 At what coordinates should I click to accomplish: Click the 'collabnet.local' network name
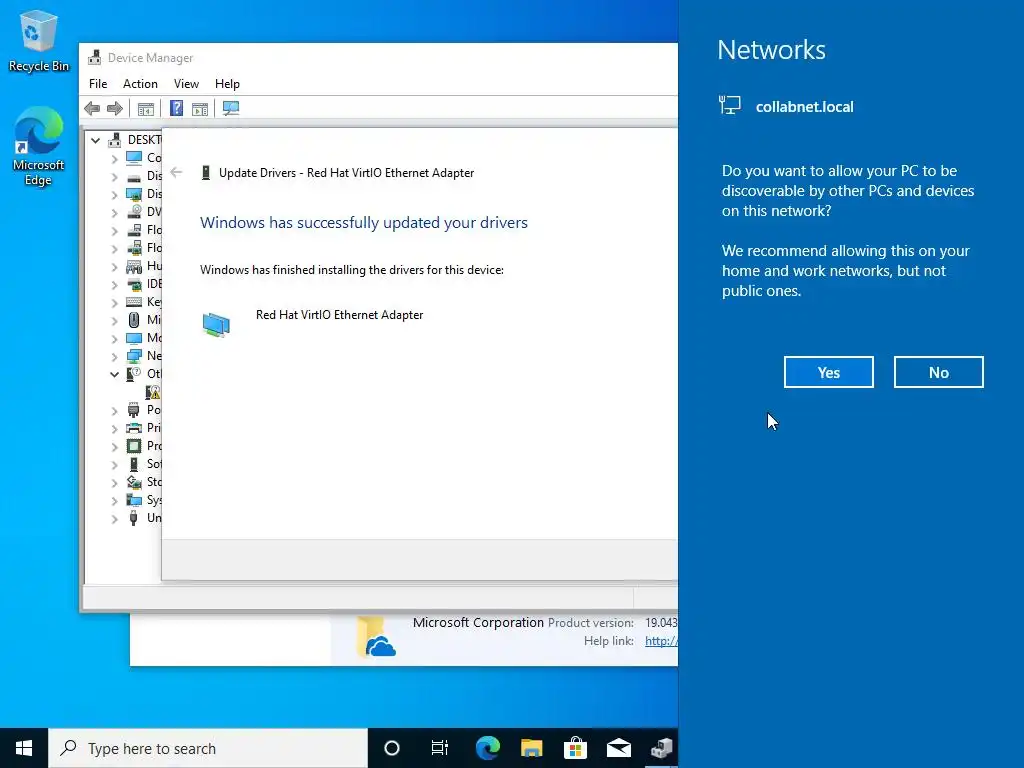[805, 106]
